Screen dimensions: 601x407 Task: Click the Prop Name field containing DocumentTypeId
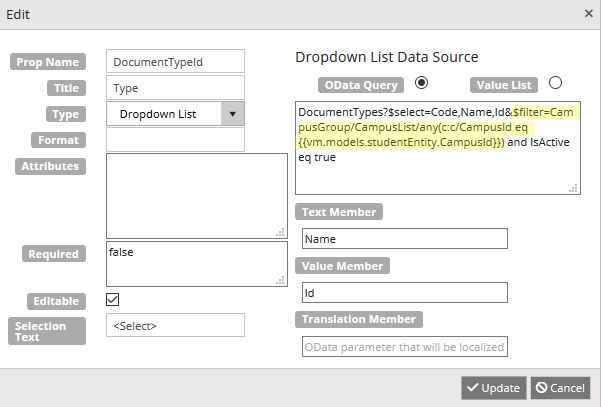point(175,61)
